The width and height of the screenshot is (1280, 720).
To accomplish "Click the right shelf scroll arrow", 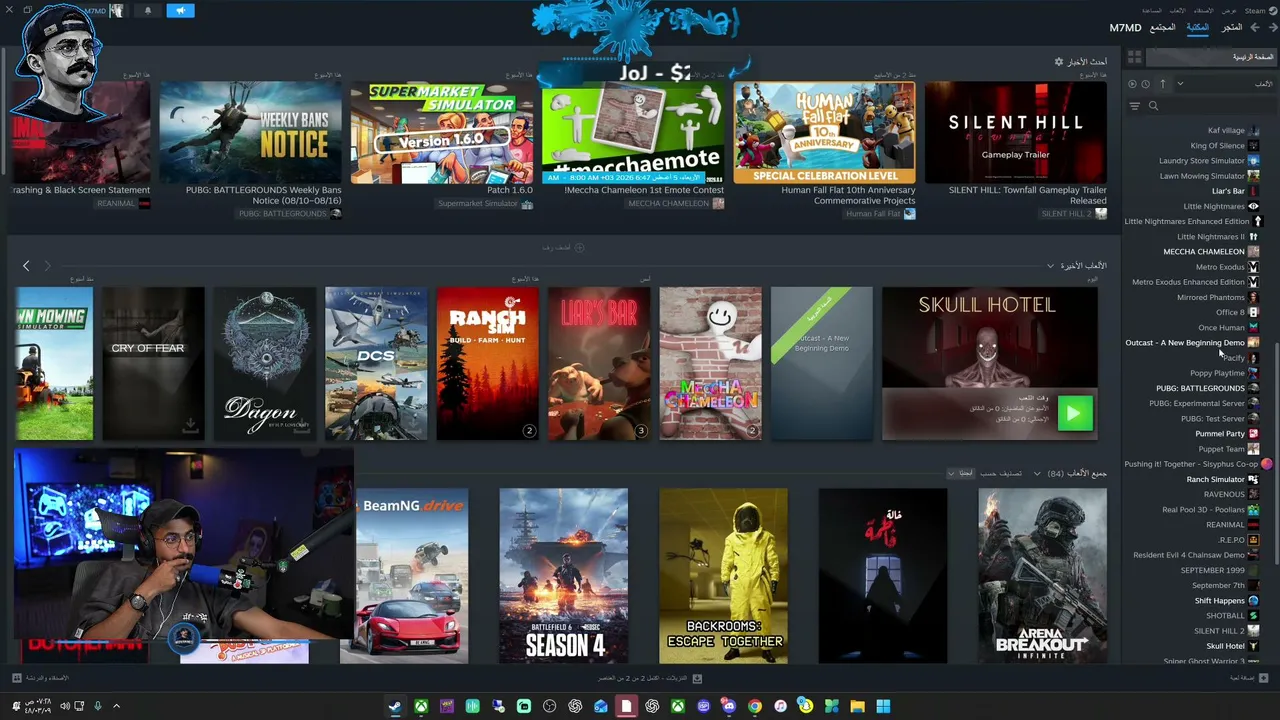I will pos(46,266).
